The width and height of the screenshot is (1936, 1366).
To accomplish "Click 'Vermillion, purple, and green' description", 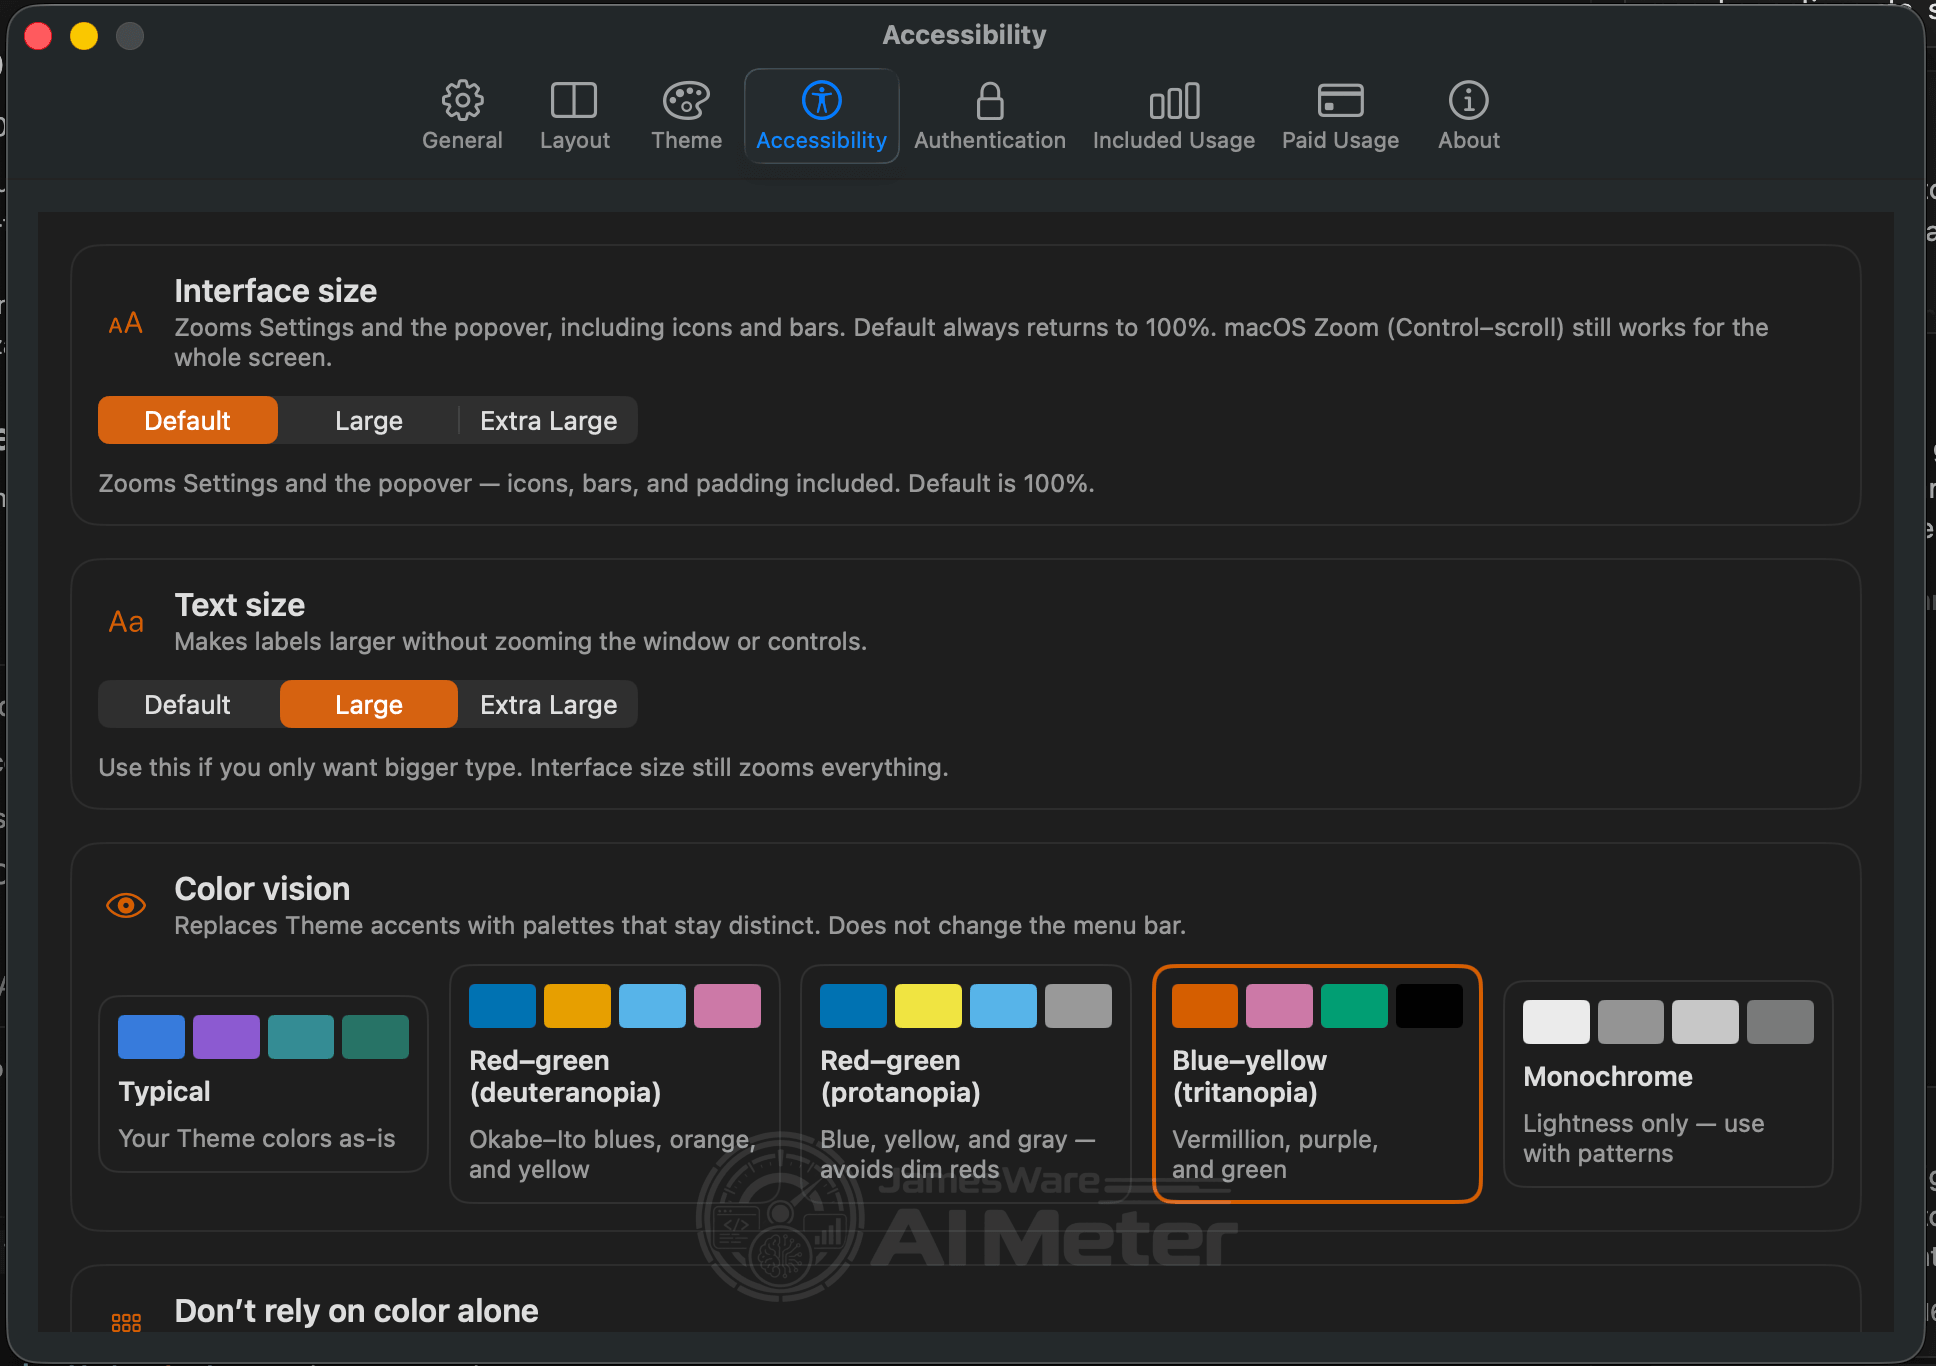I will pyautogui.click(x=1275, y=1154).
